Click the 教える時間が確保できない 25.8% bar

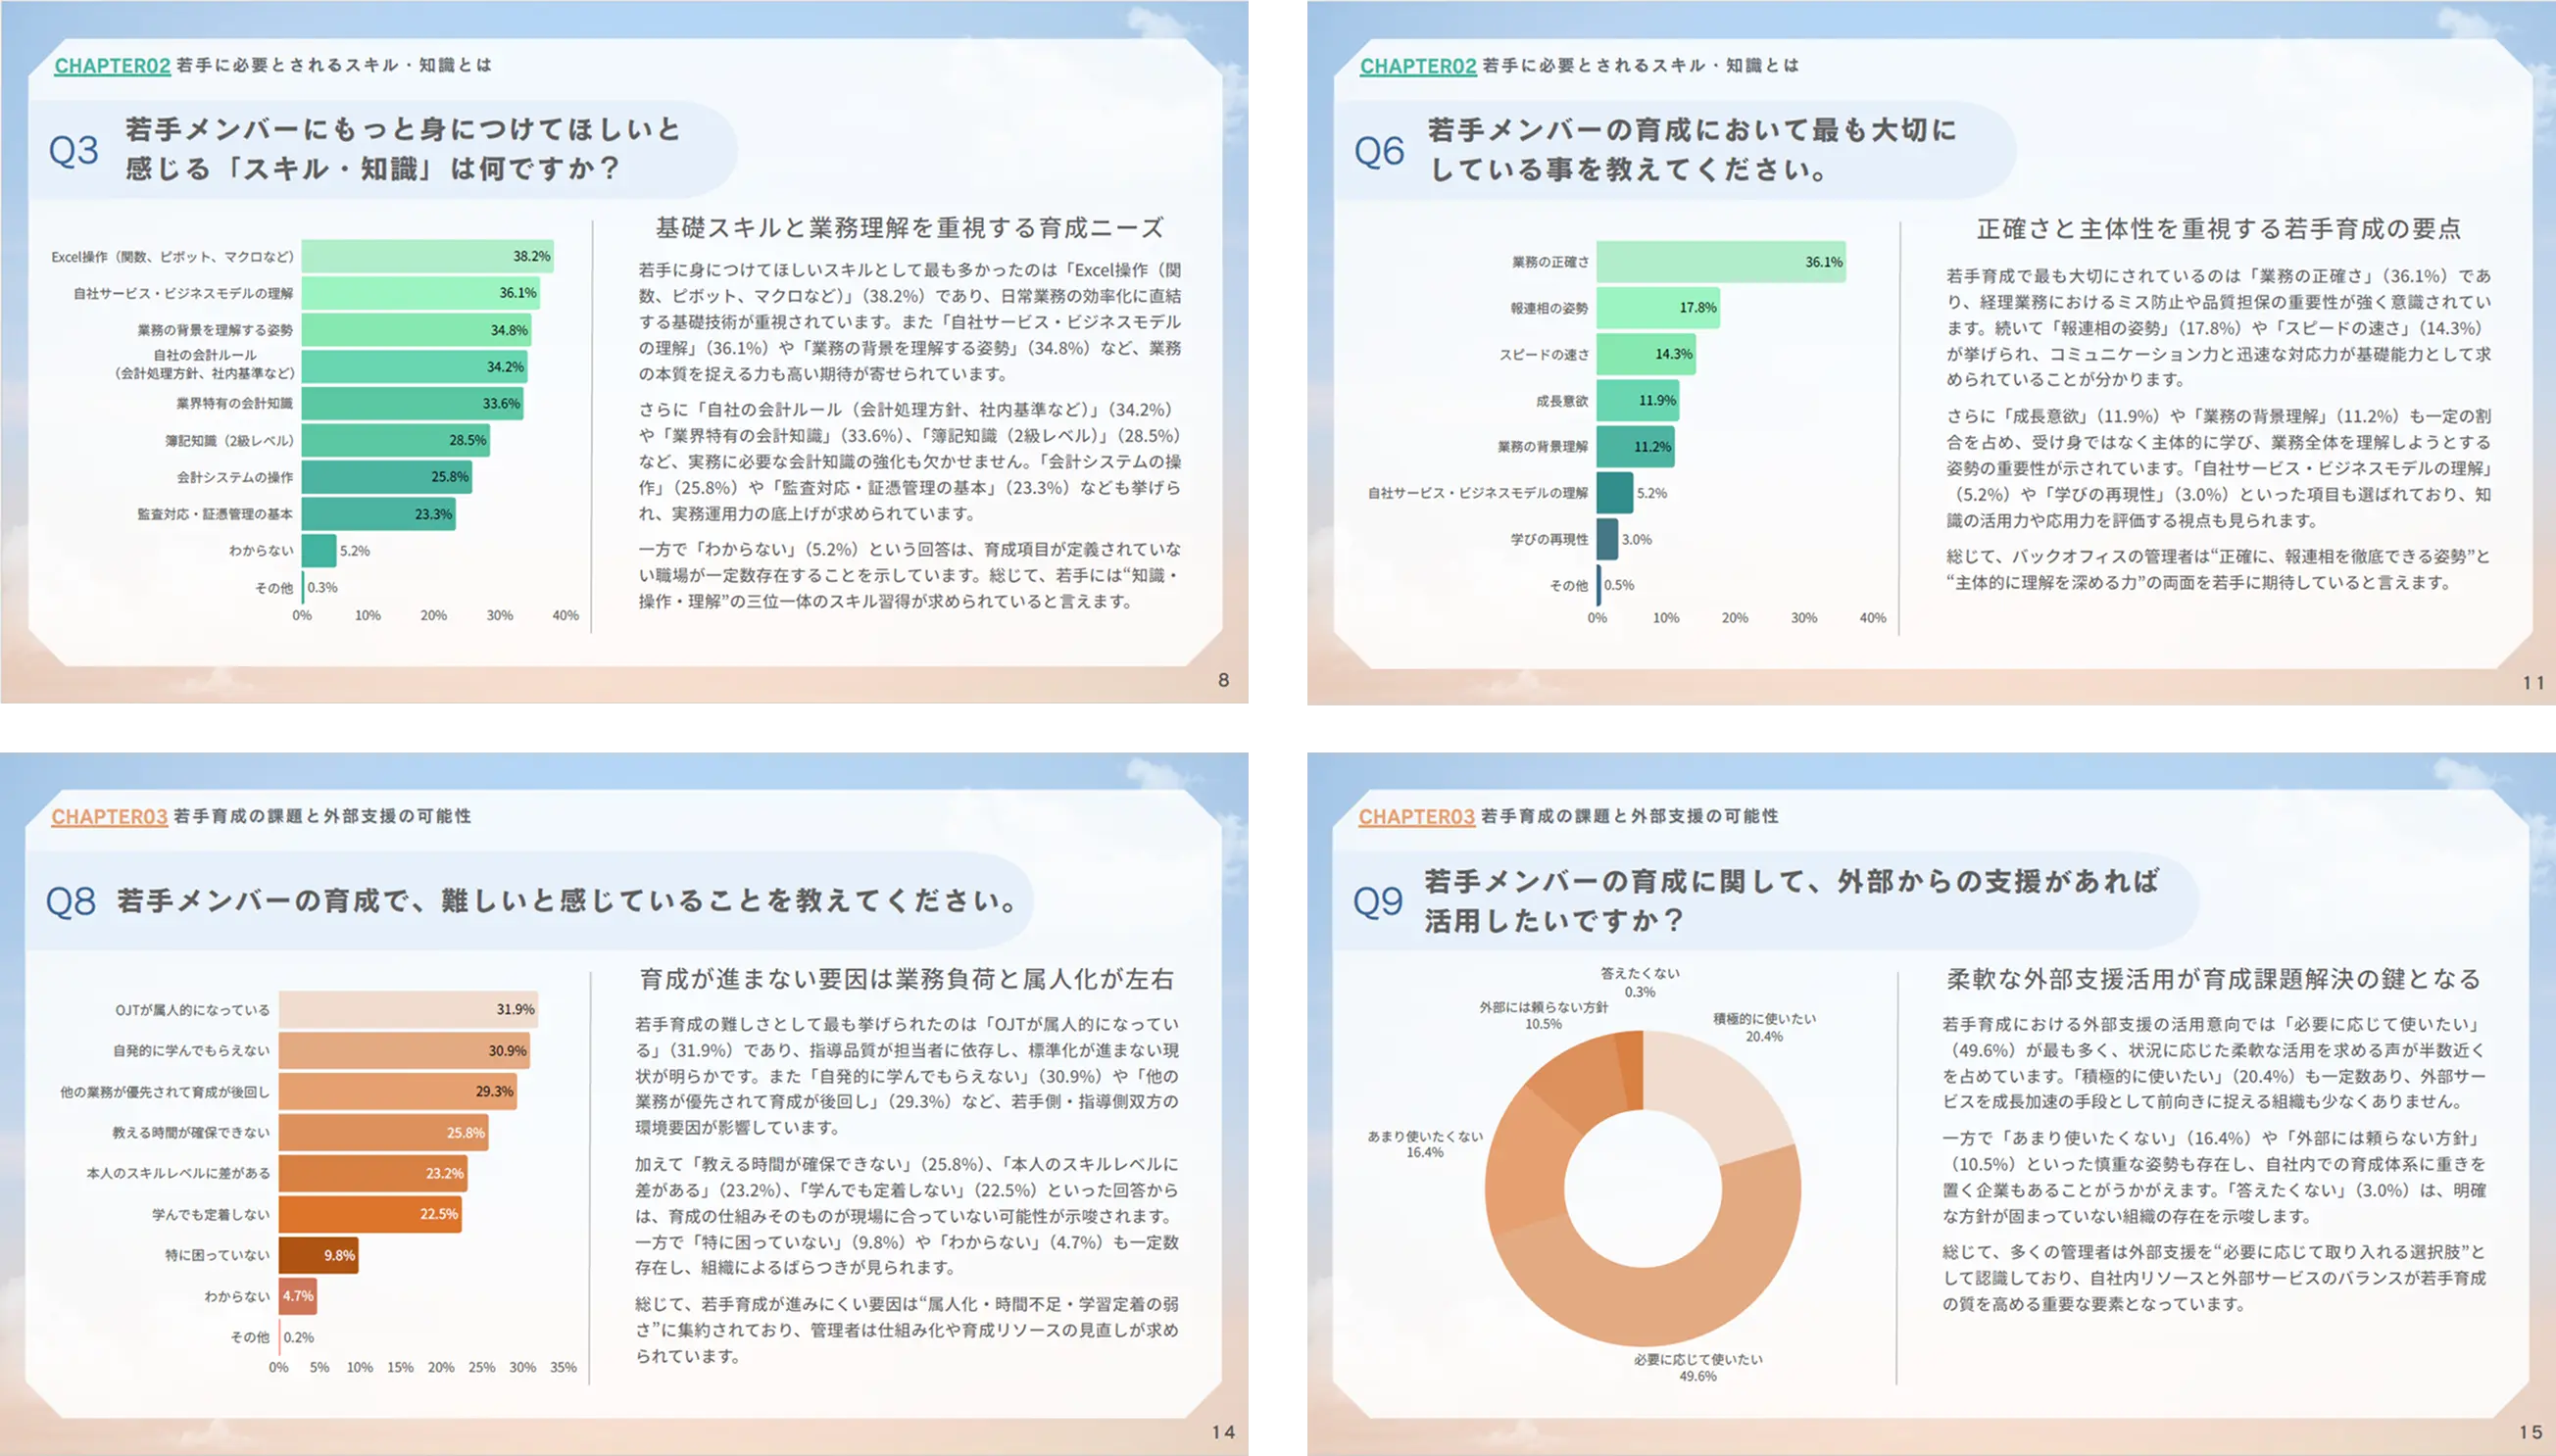point(384,1133)
